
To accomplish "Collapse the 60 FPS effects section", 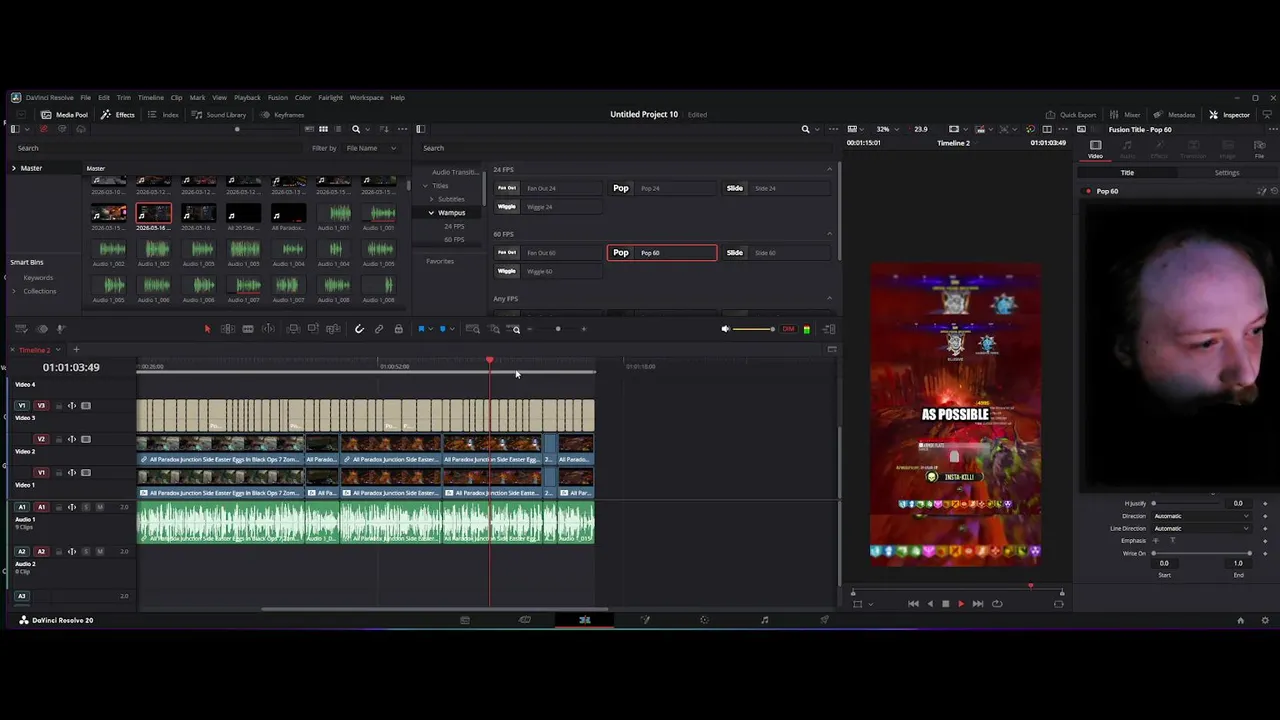I will point(829,234).
